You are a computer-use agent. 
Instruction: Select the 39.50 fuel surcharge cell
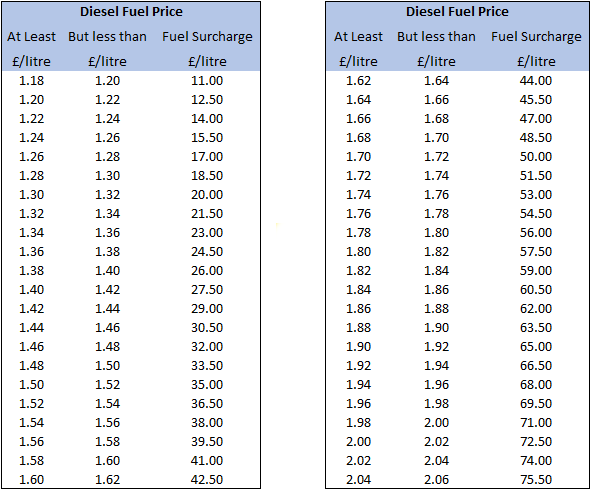click(207, 441)
